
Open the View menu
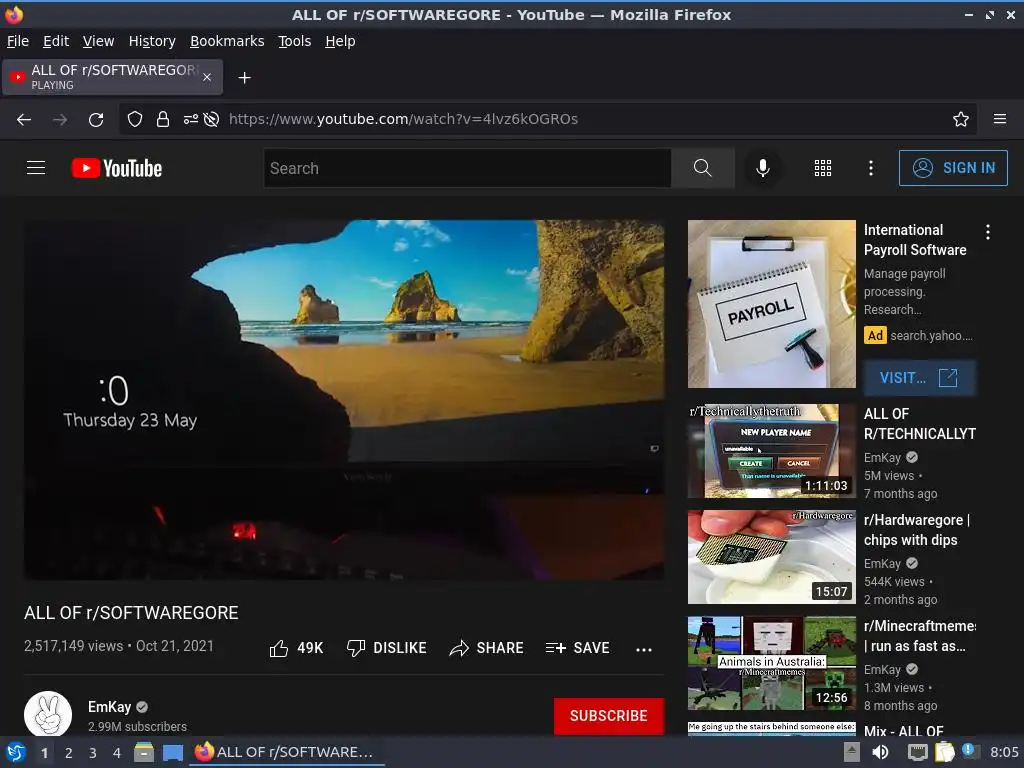coord(98,41)
